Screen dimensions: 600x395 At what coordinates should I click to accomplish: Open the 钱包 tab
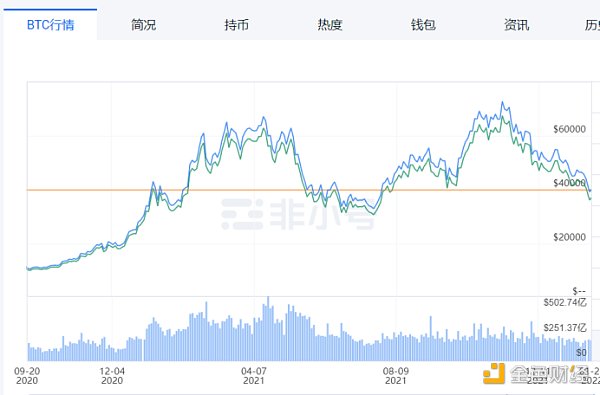[423, 25]
